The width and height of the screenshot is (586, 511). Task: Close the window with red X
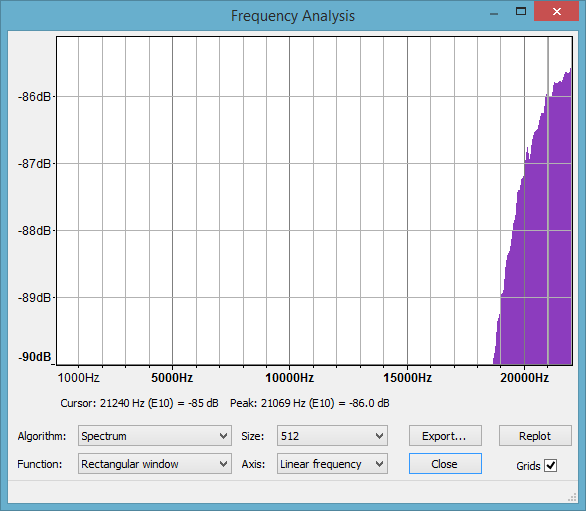(556, 12)
